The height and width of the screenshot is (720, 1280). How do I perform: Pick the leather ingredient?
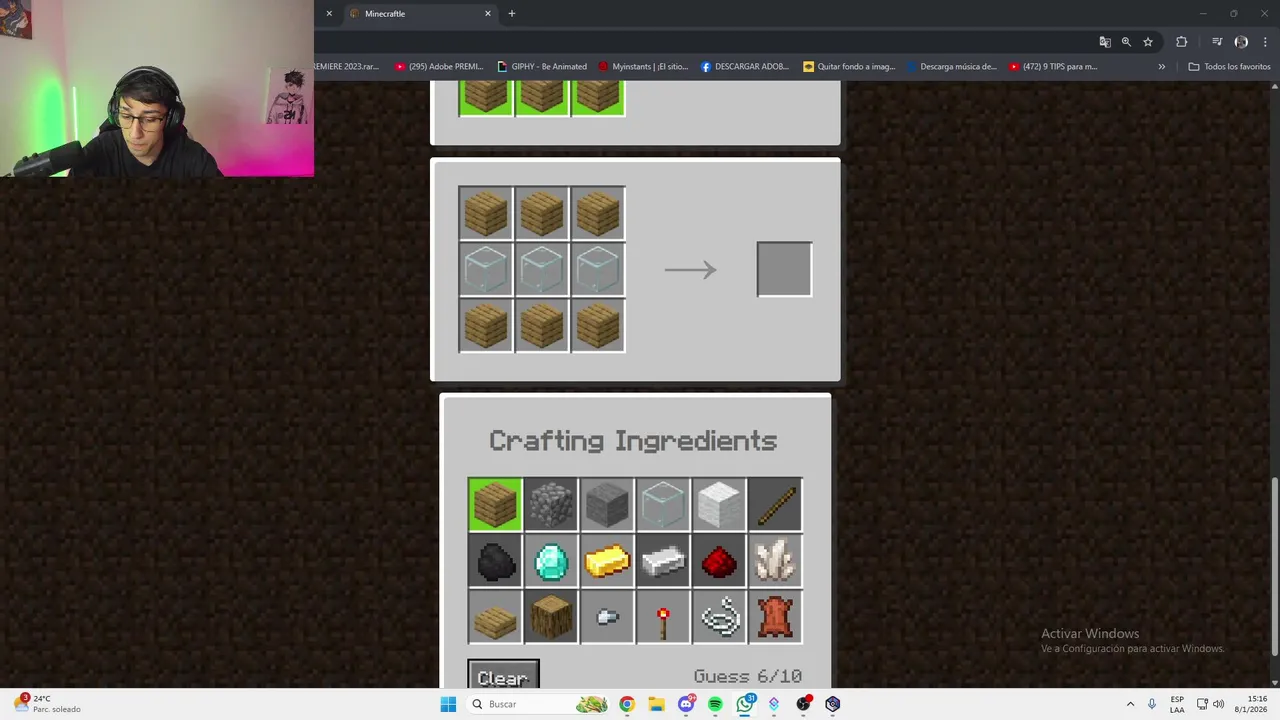click(x=775, y=617)
